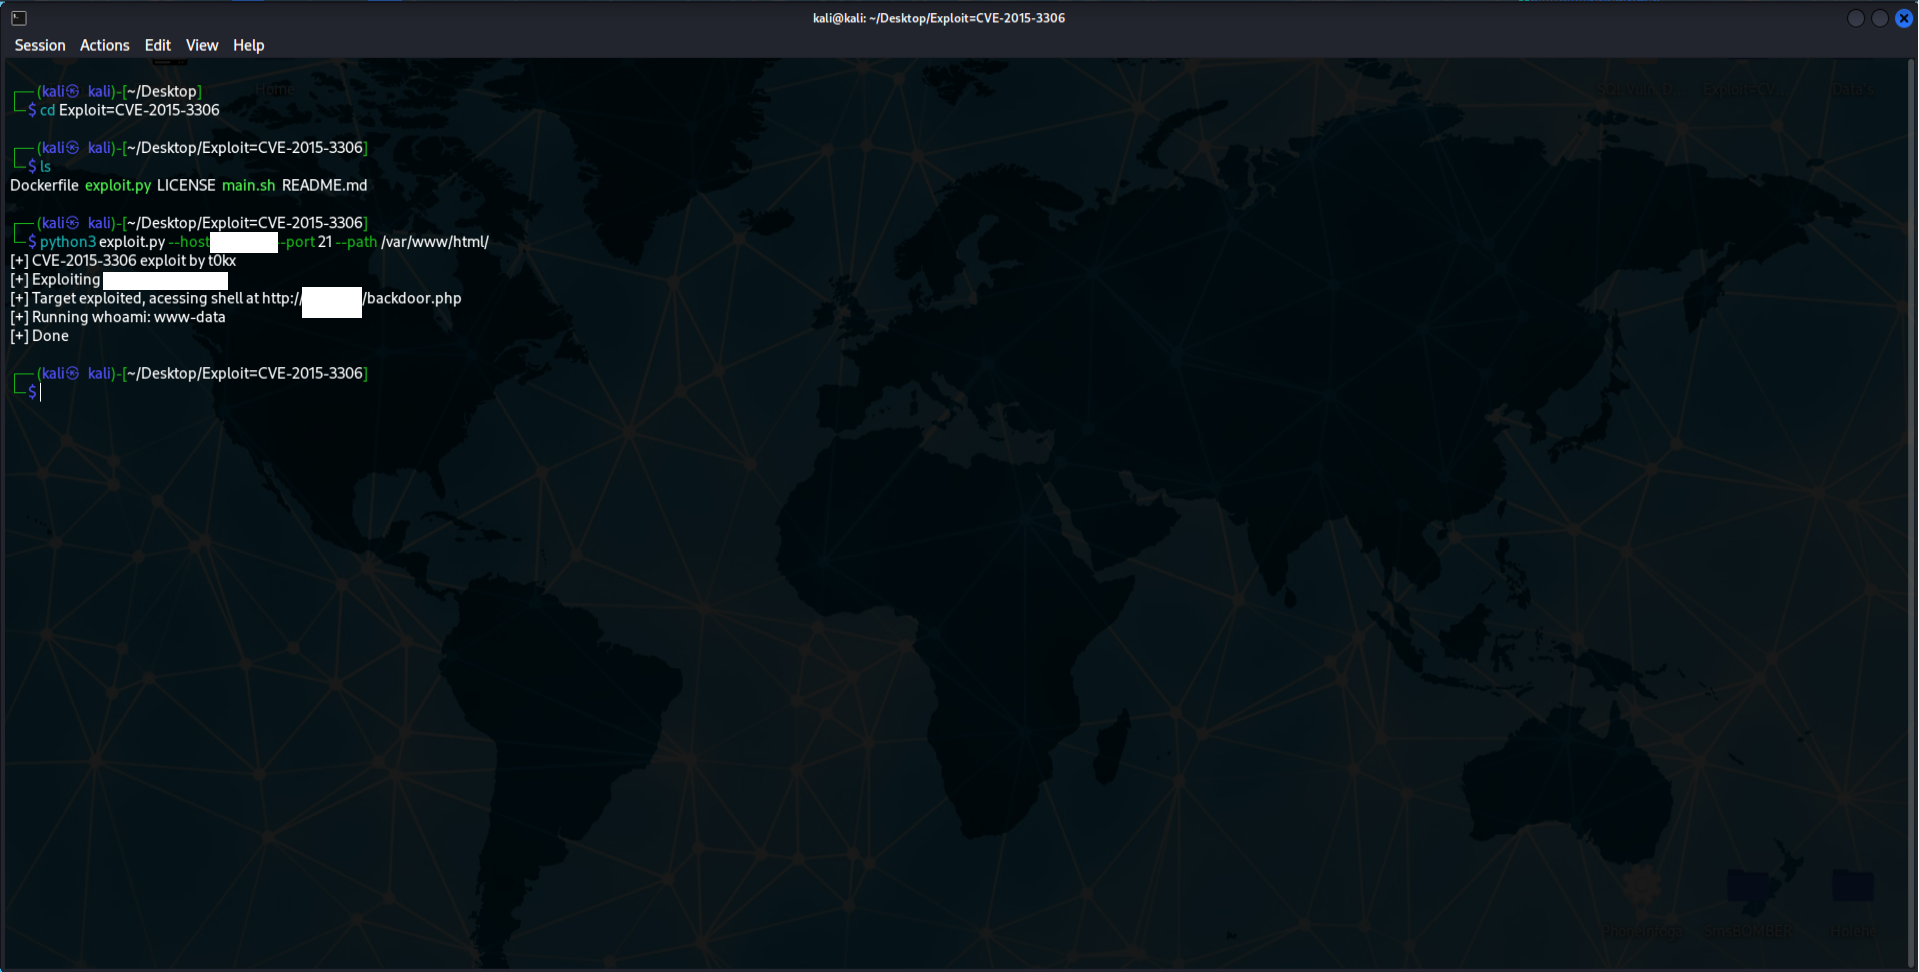Open the Help menu
The image size is (1919, 972).
tap(249, 45)
